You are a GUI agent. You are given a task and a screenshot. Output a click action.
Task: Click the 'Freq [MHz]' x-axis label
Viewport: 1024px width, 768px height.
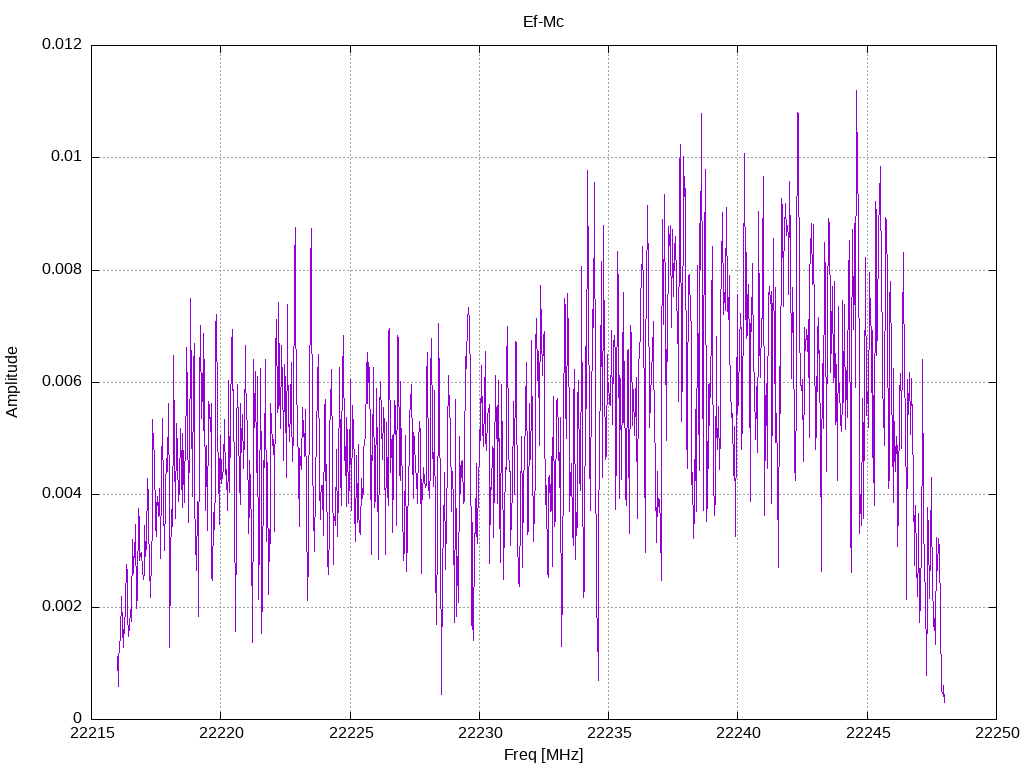point(543,755)
